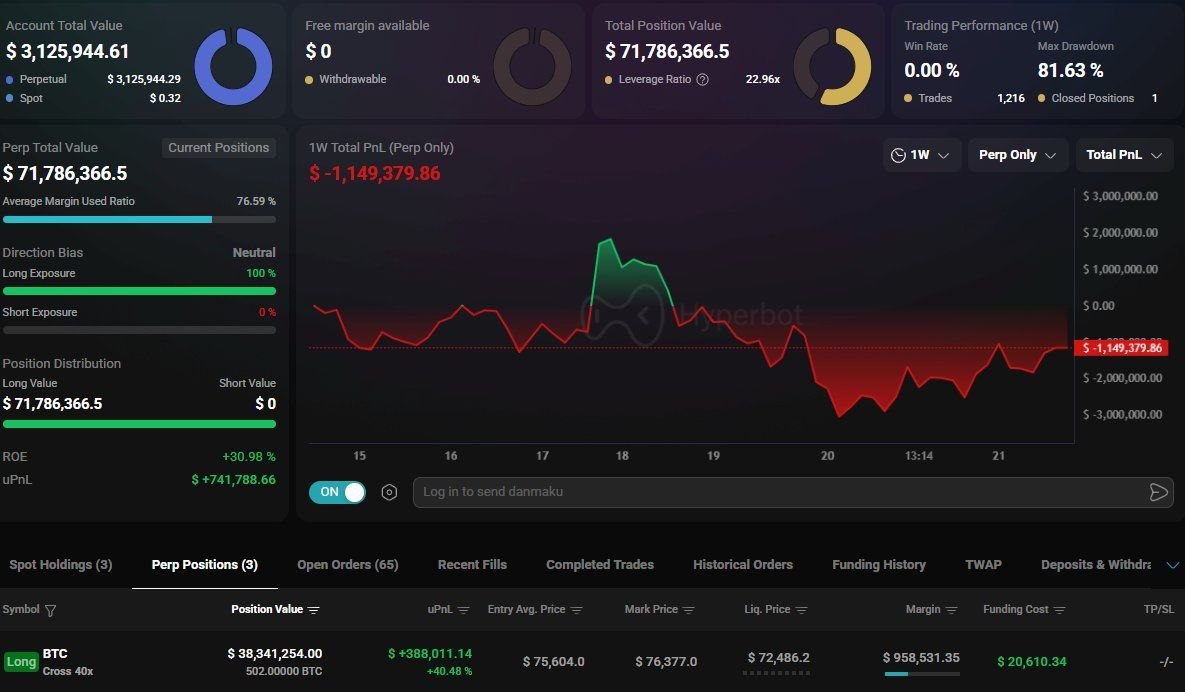1185x692 pixels.
Task: Open the Spot Holdings (3) tab
Action: (61, 565)
